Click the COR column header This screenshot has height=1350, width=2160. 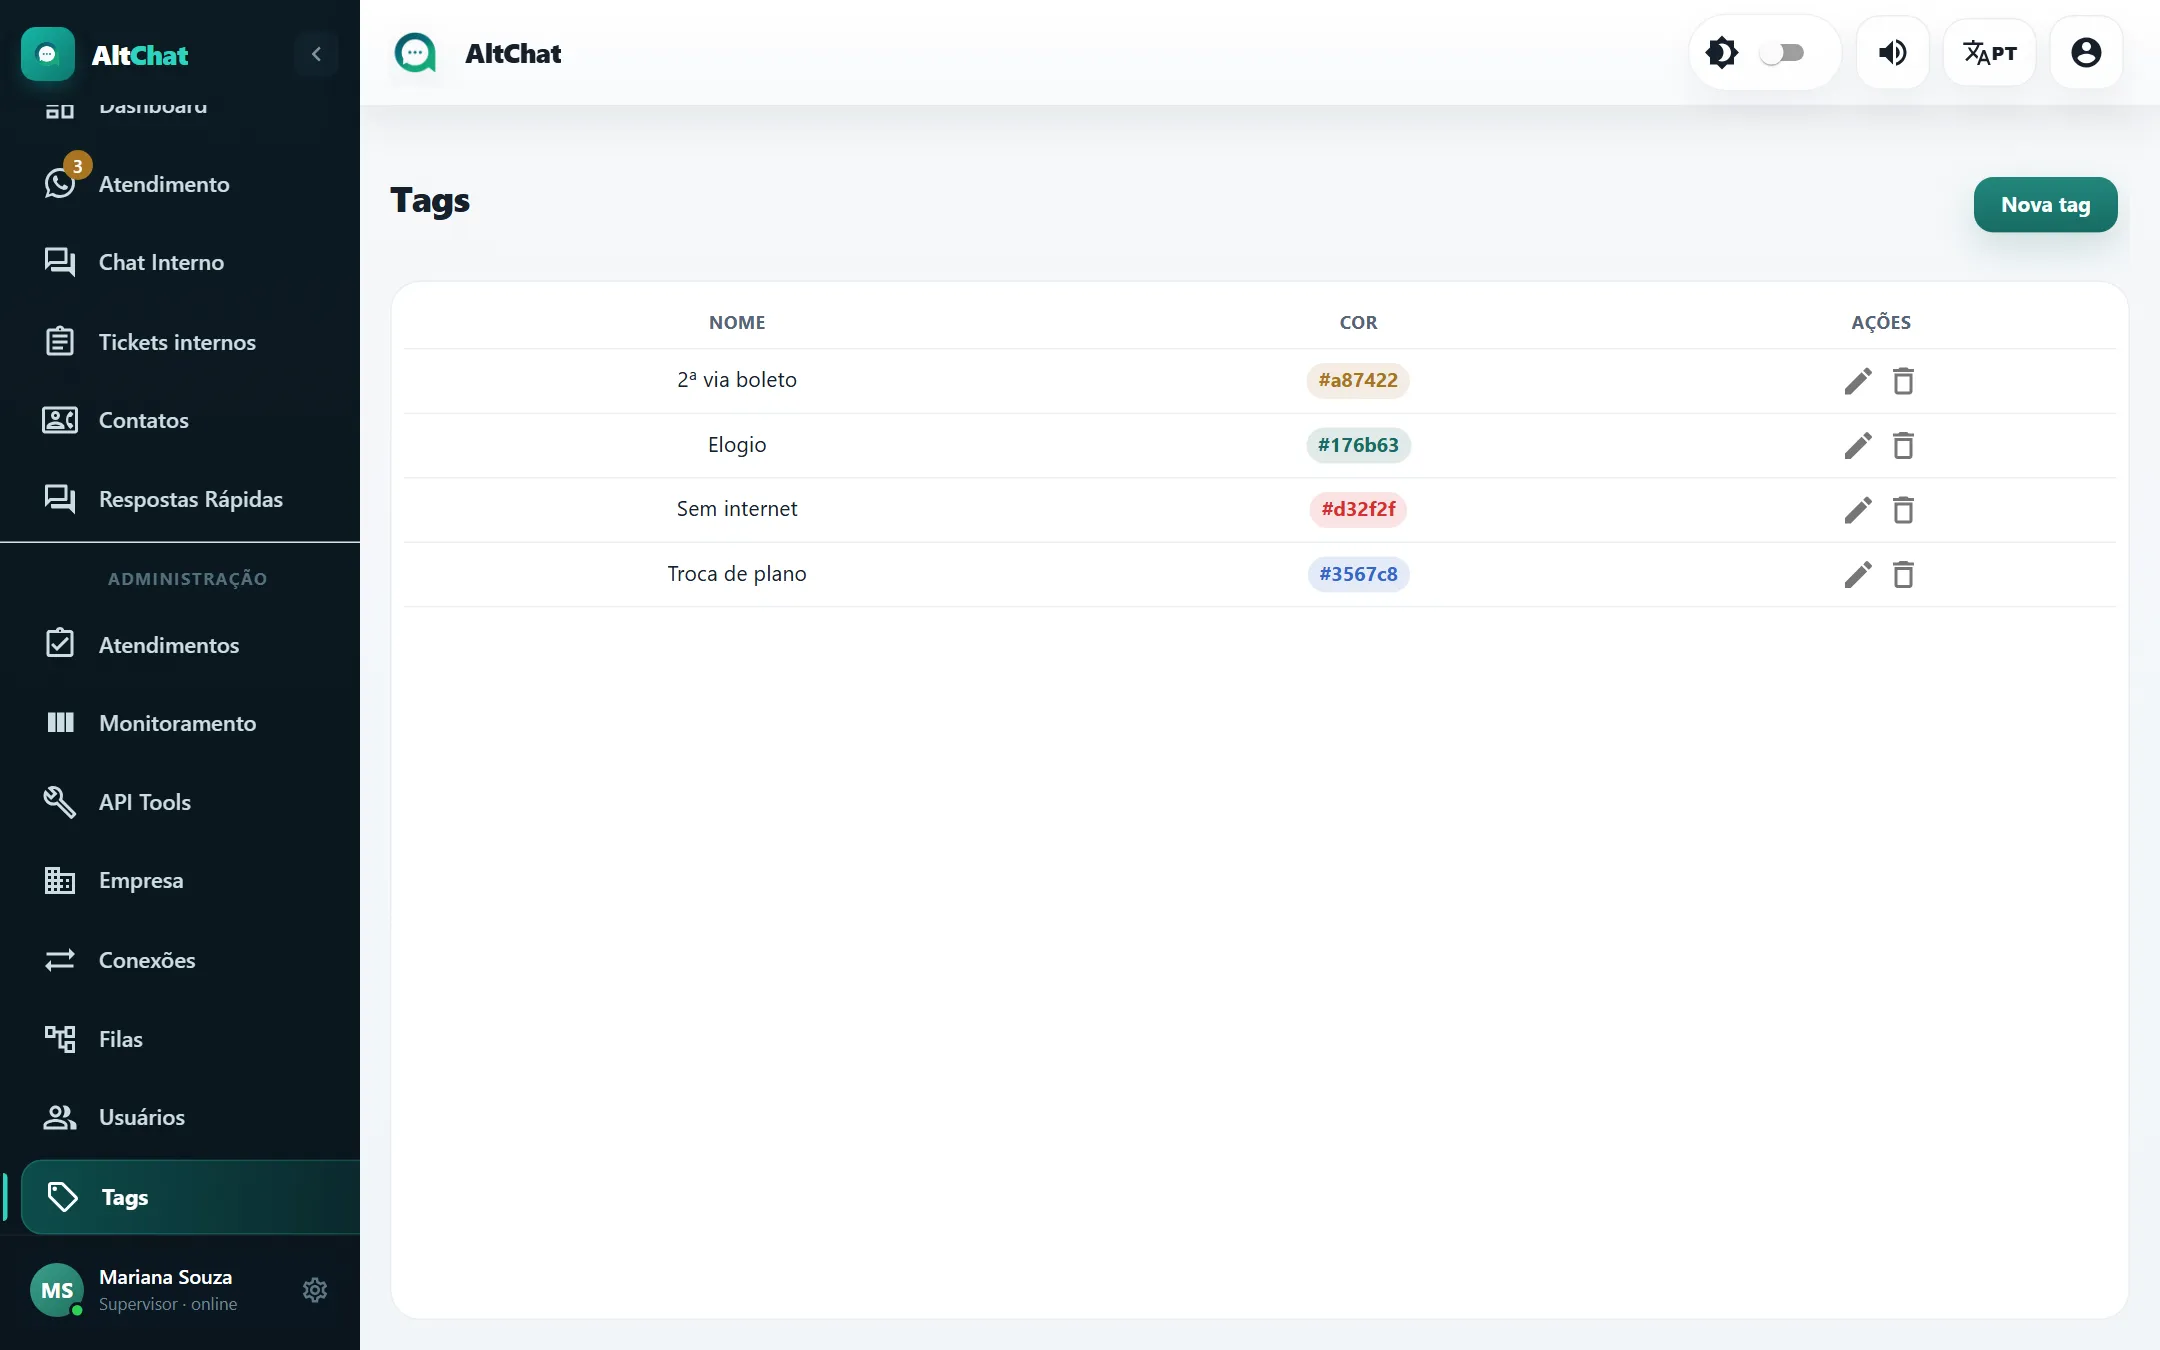click(x=1358, y=322)
